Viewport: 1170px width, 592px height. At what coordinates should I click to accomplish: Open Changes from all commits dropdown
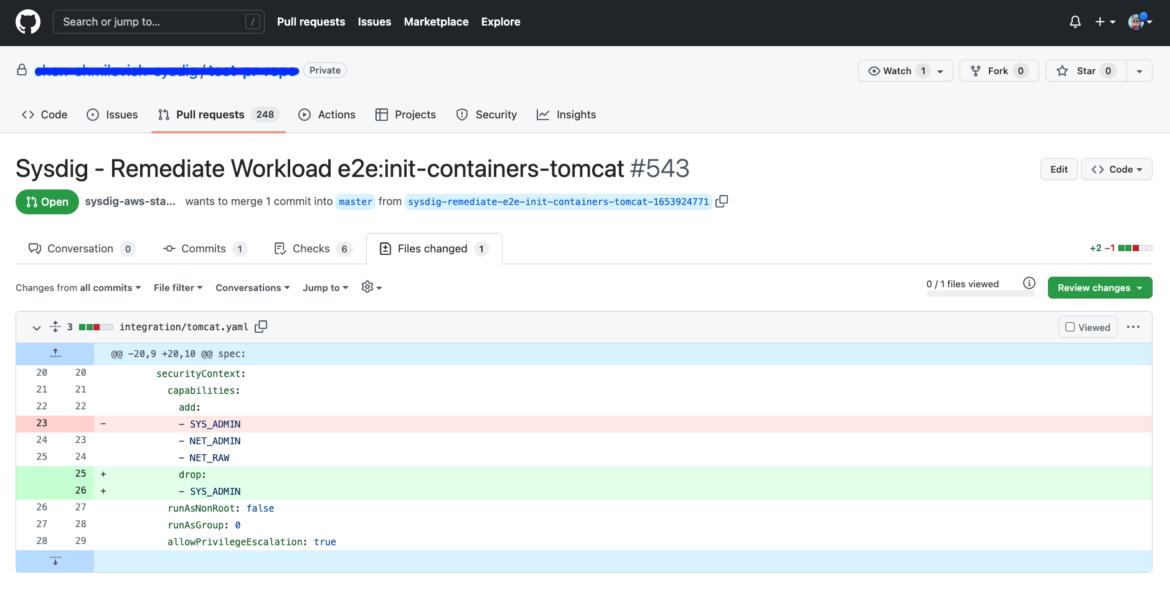(78, 287)
